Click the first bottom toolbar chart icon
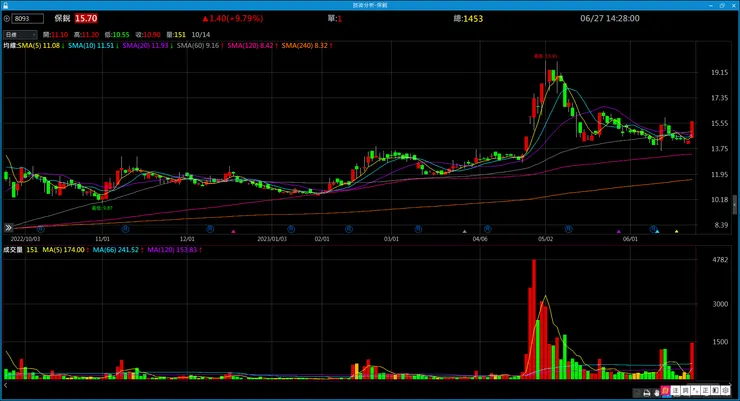 click(637, 393)
